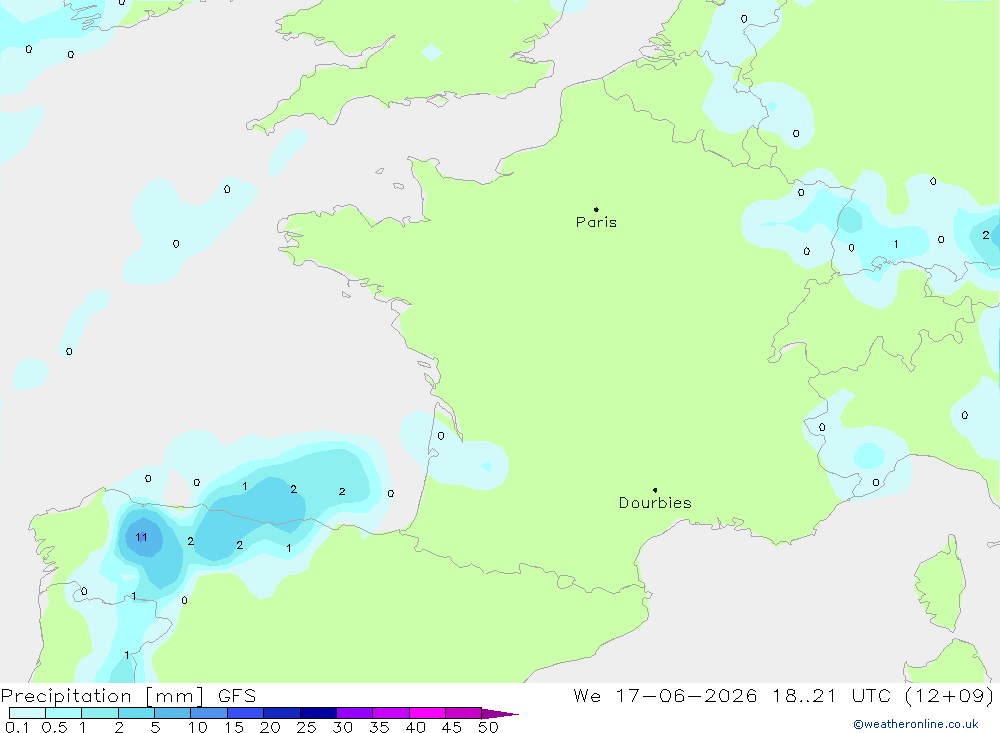
Task: Click the legend scale label '15'
Action: [x=234, y=727]
